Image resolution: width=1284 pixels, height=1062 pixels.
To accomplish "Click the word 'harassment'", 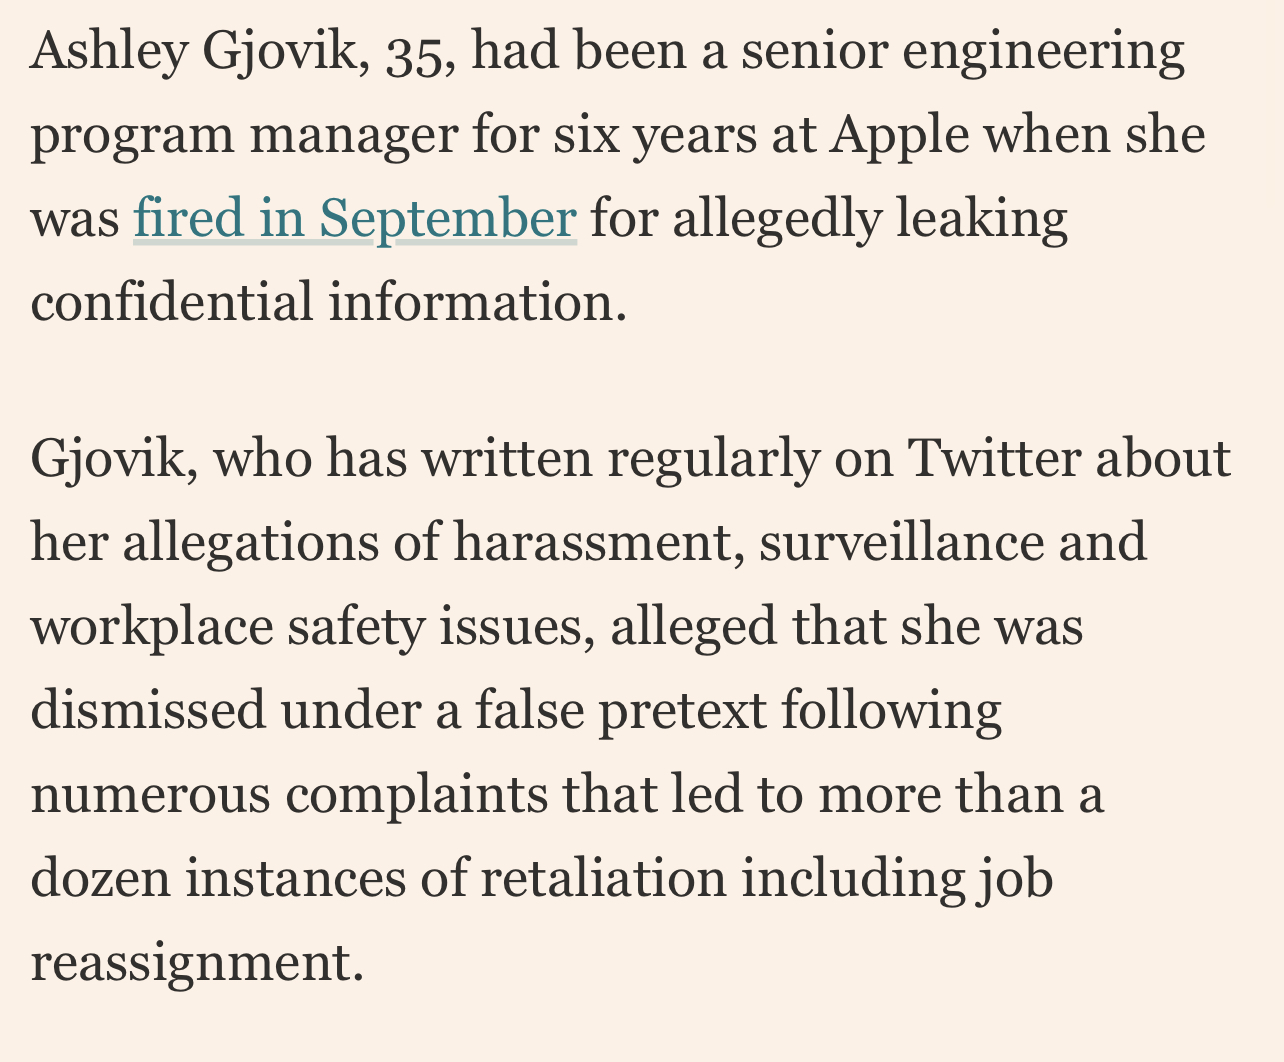I will [598, 543].
